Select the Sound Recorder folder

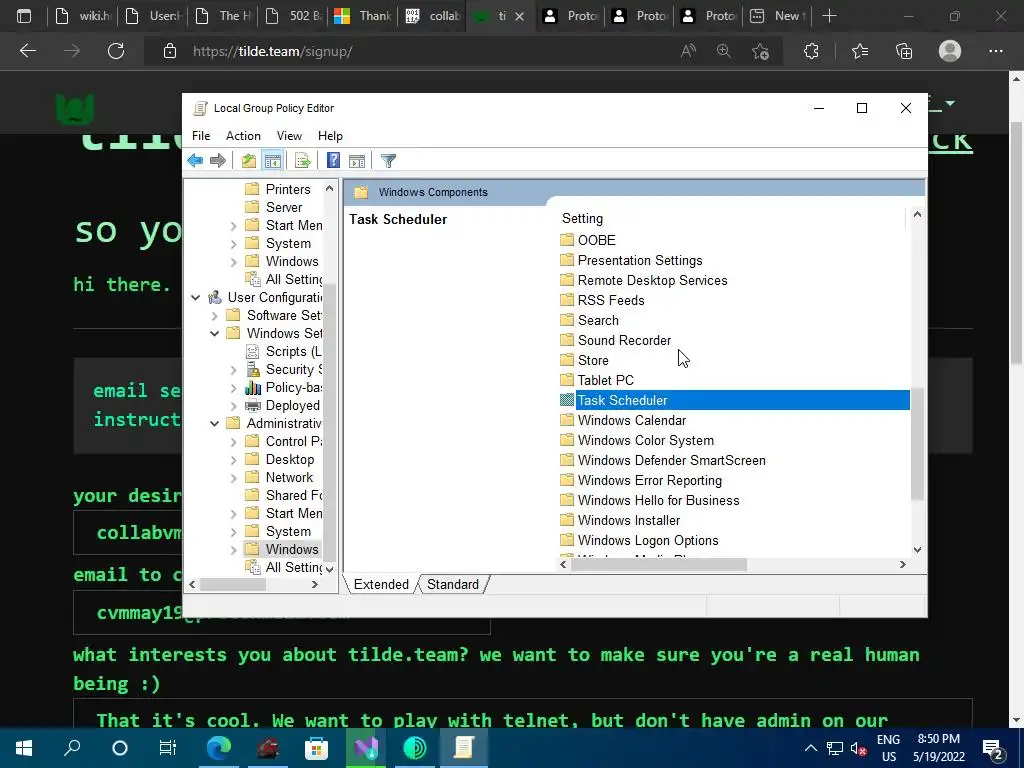point(624,340)
